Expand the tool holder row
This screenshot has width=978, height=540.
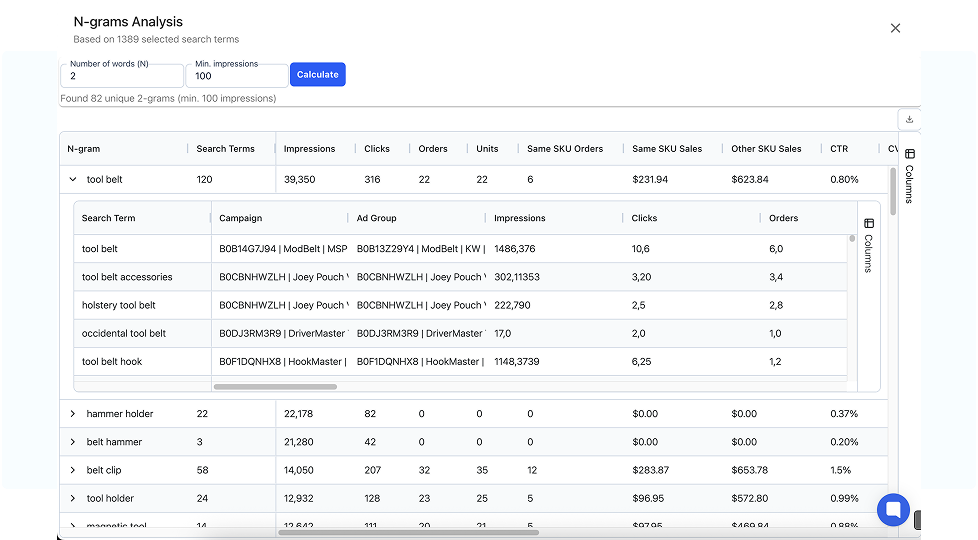tap(73, 498)
